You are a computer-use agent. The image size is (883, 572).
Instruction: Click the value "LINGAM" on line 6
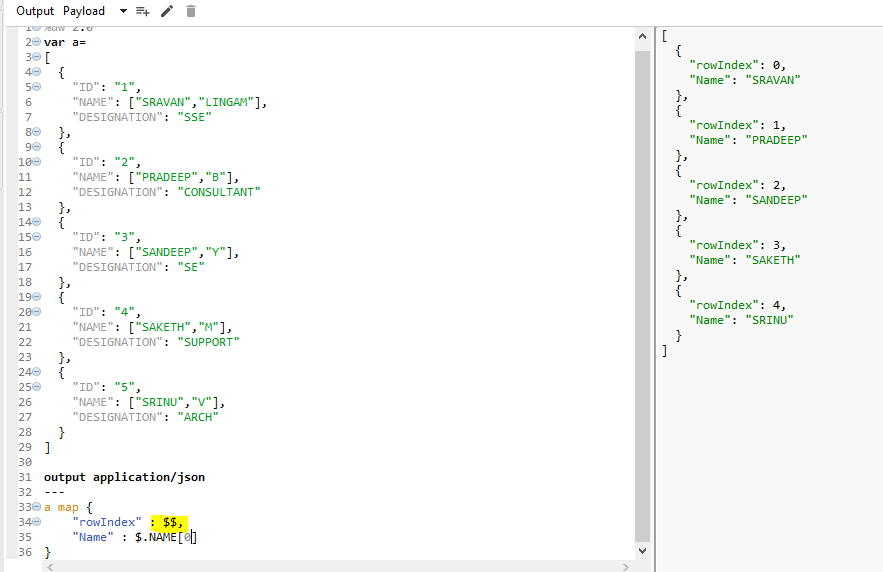tap(226, 102)
